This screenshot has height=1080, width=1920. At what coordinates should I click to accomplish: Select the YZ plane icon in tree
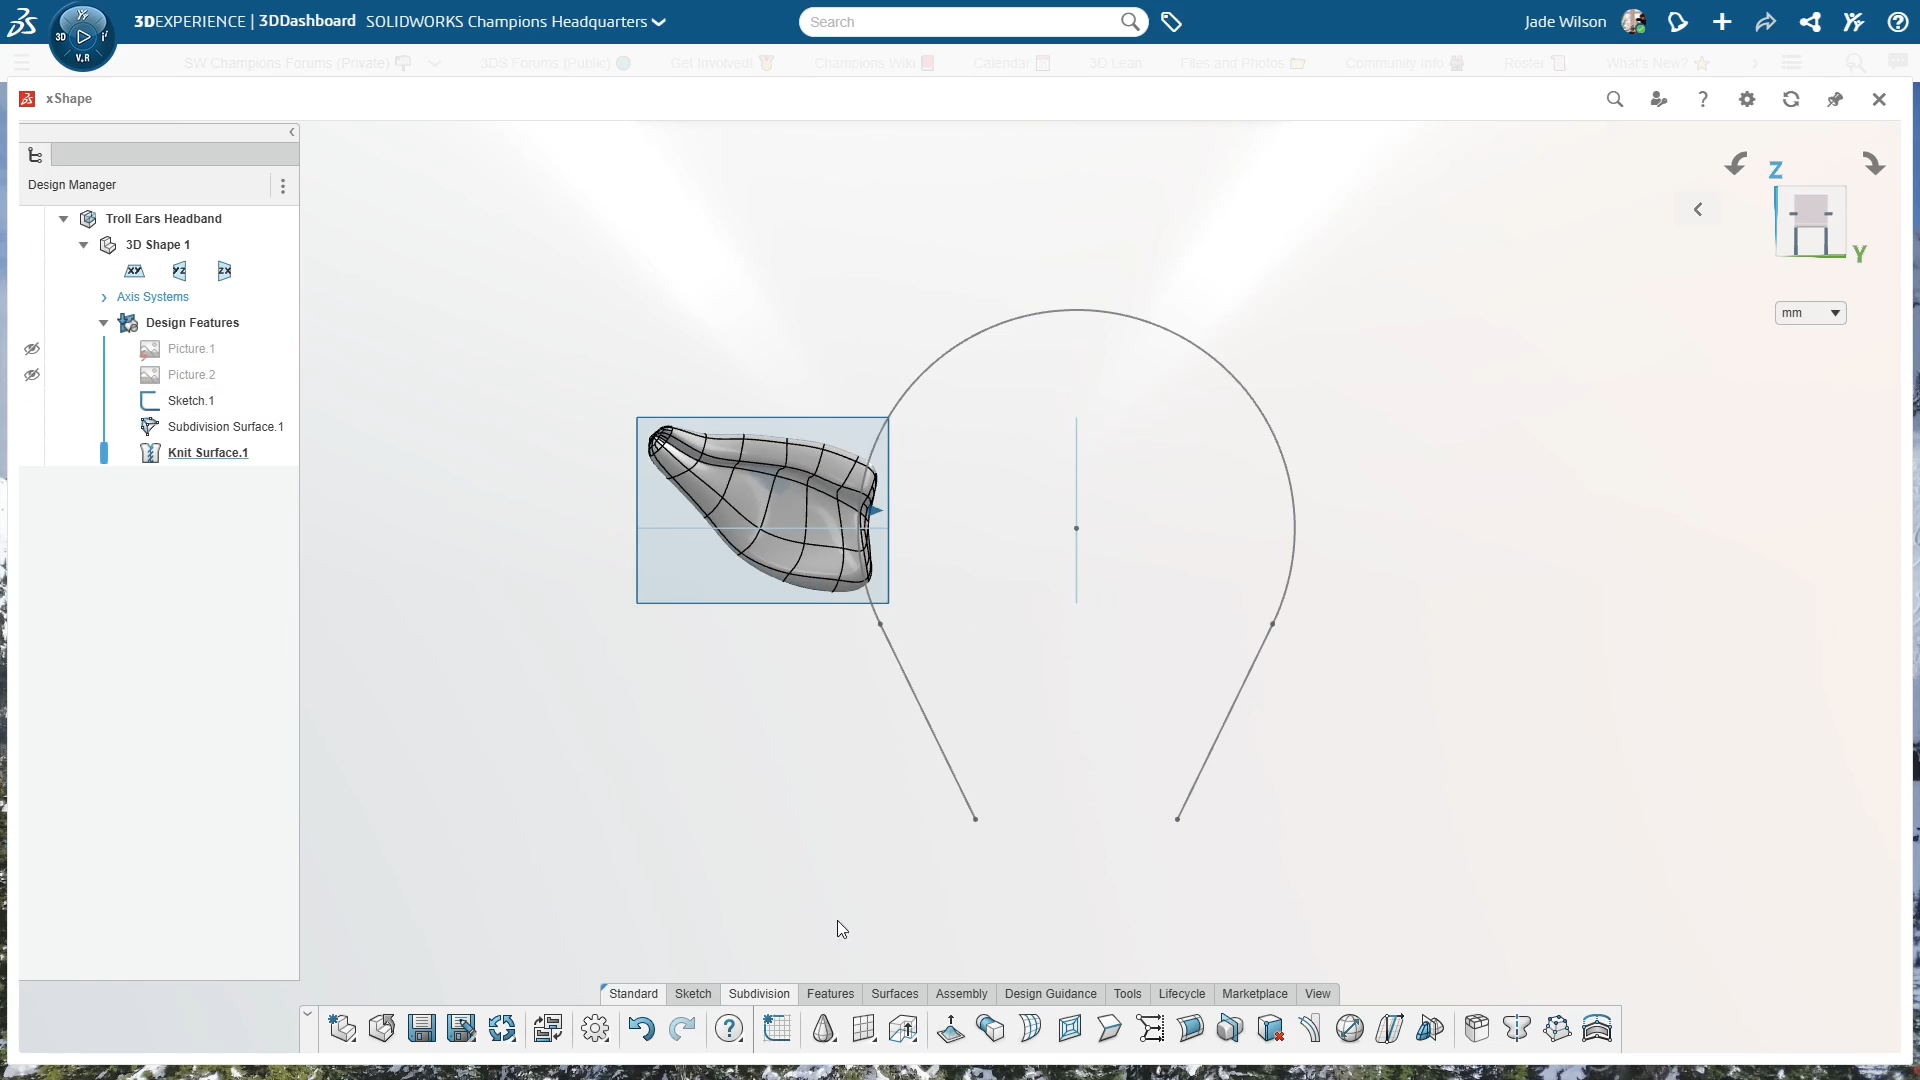tap(179, 271)
